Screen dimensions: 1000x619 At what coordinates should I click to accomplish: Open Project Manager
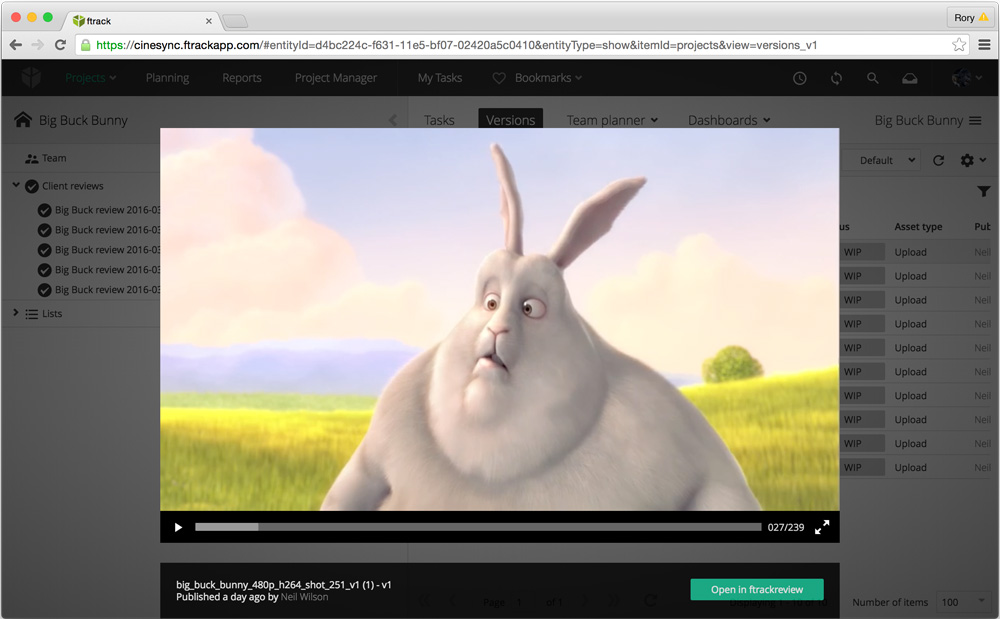335,78
